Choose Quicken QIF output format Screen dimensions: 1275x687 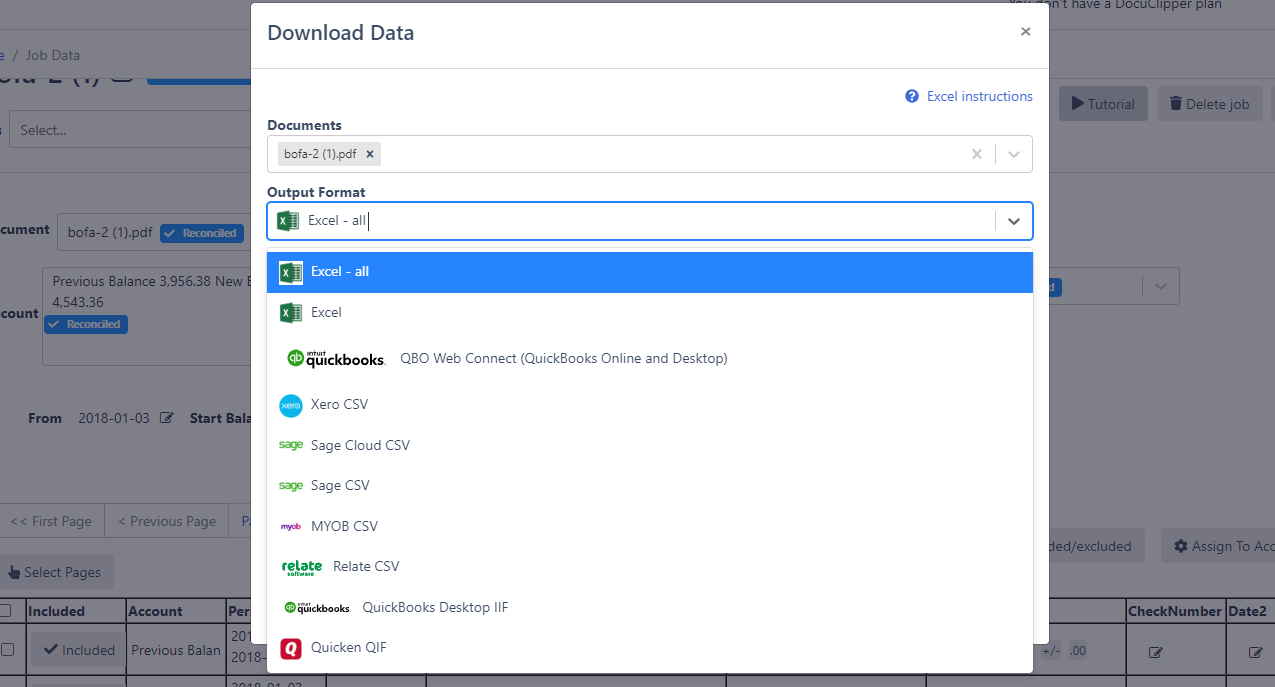point(650,648)
